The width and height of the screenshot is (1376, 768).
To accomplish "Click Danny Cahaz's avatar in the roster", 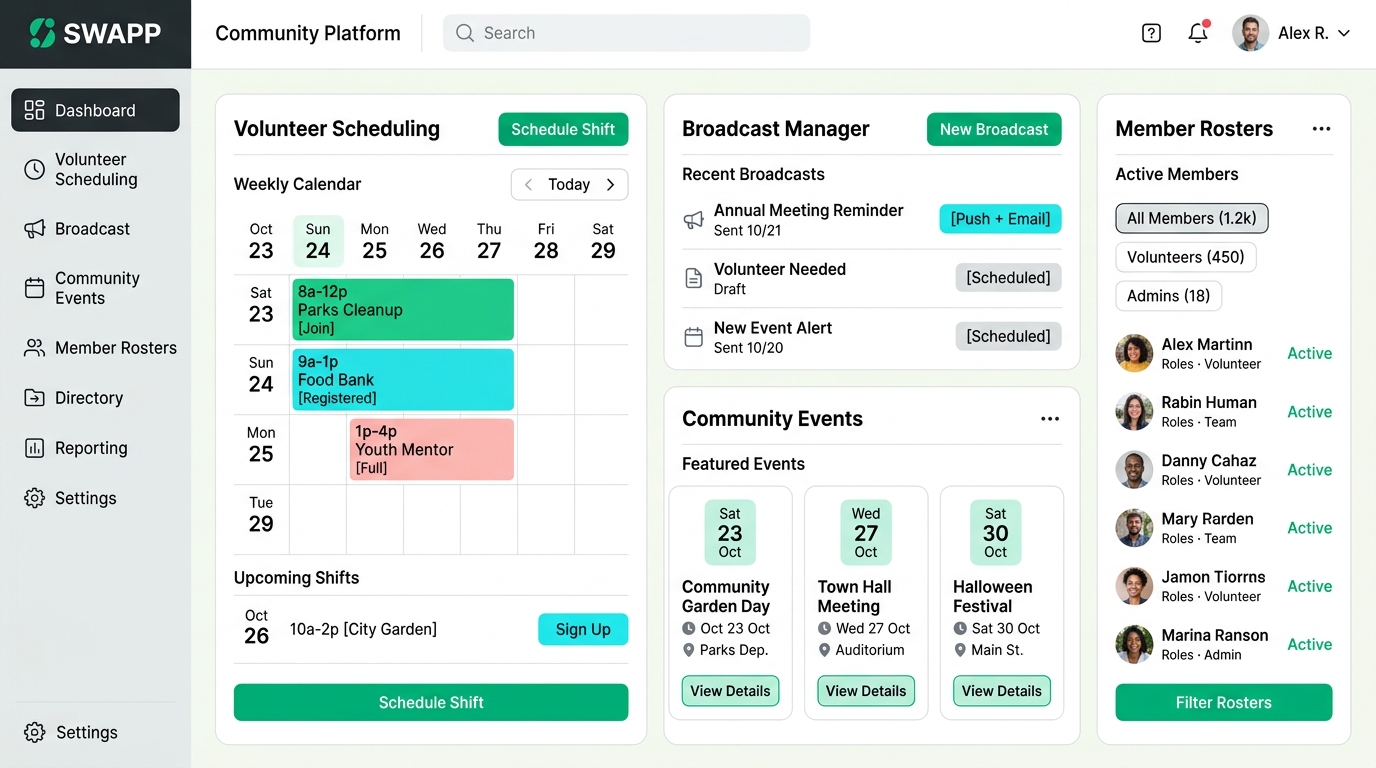I will (x=1134, y=470).
